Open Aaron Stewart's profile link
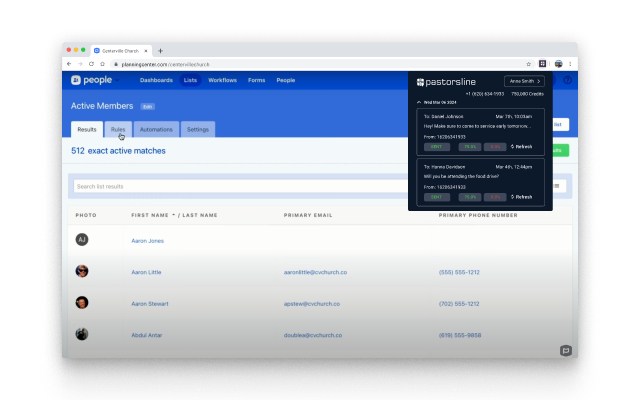640x400 pixels. tap(150, 304)
